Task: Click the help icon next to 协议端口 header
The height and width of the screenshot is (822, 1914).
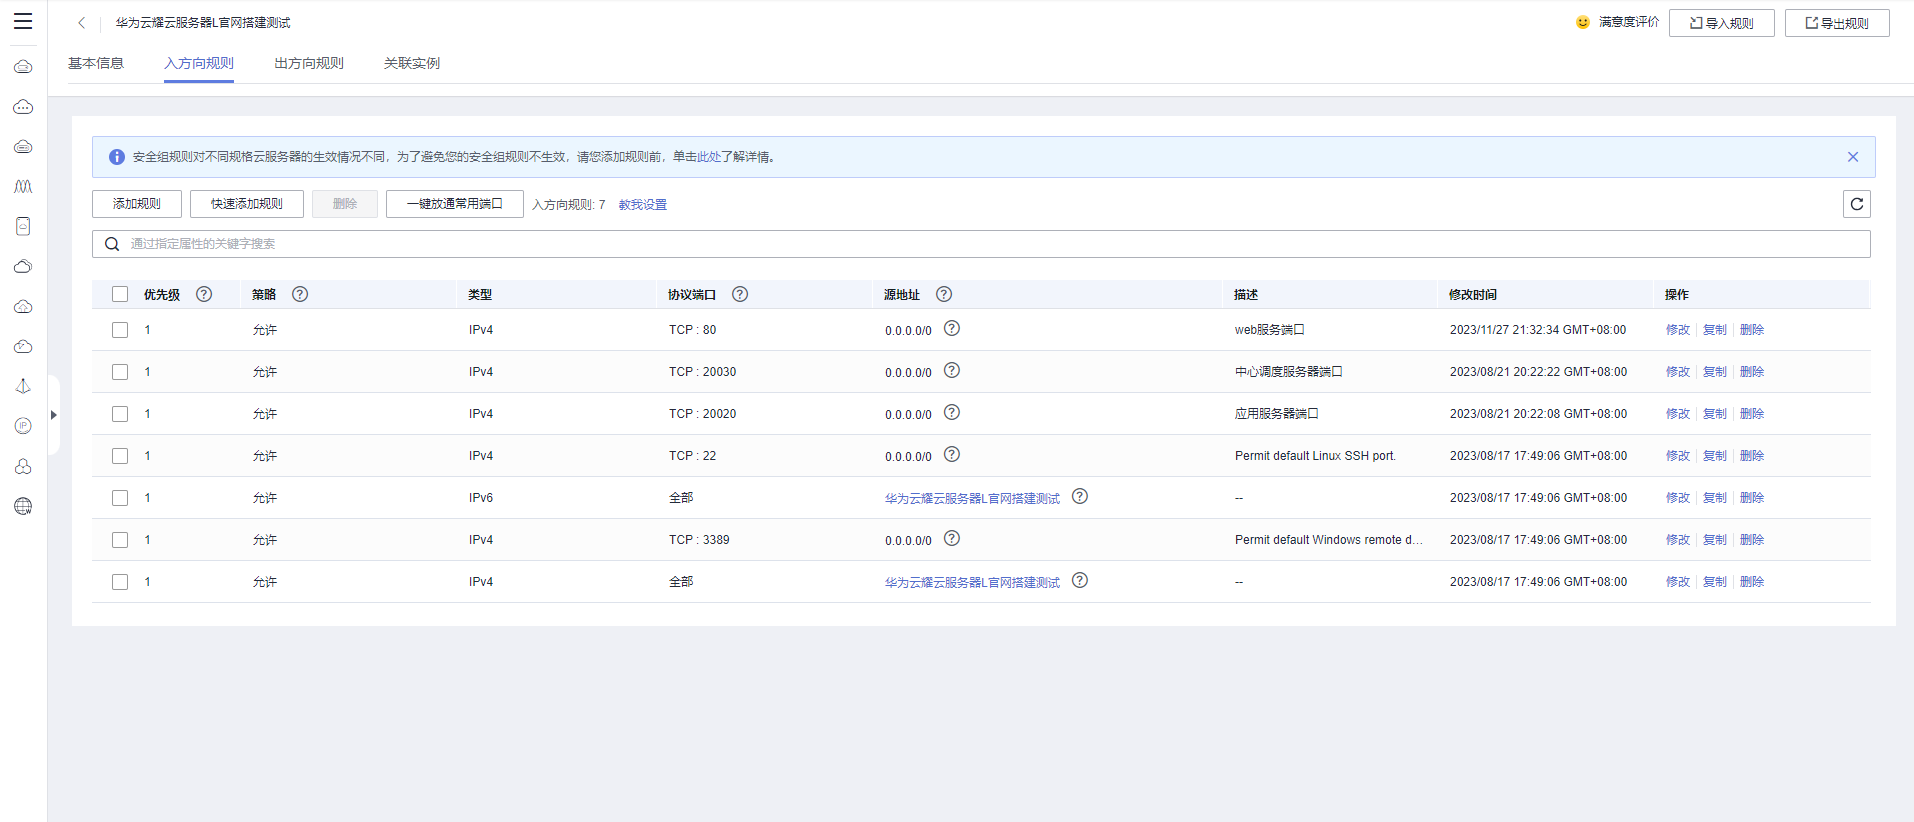Action: coord(740,294)
